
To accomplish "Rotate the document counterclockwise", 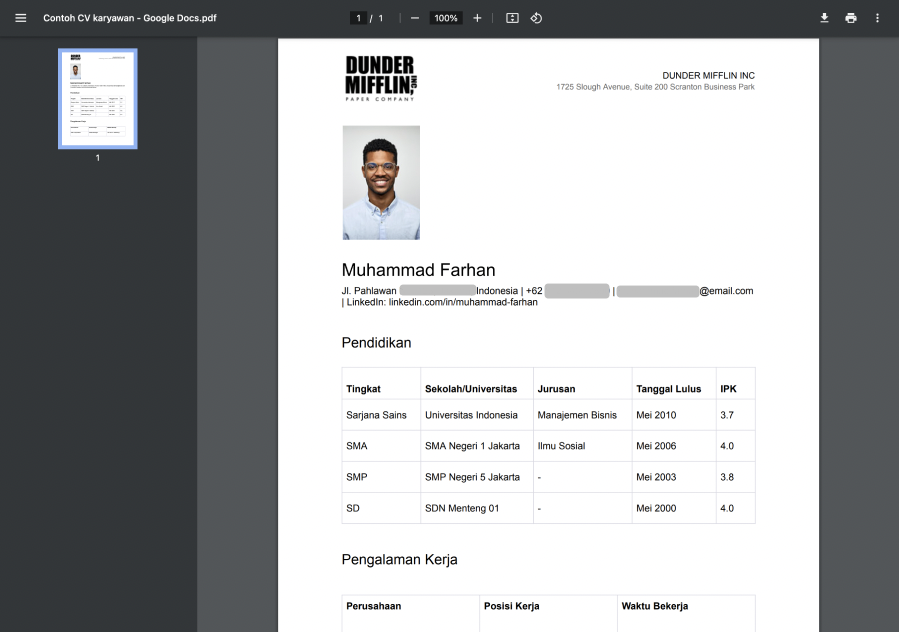I will coord(536,18).
